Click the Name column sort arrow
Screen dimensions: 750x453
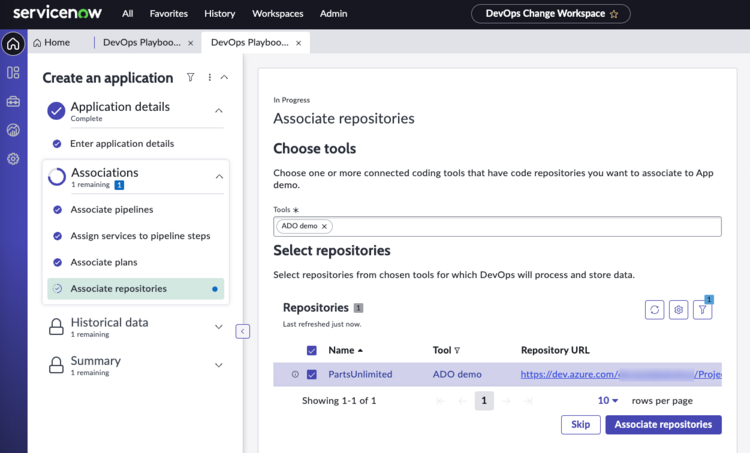click(x=360, y=351)
